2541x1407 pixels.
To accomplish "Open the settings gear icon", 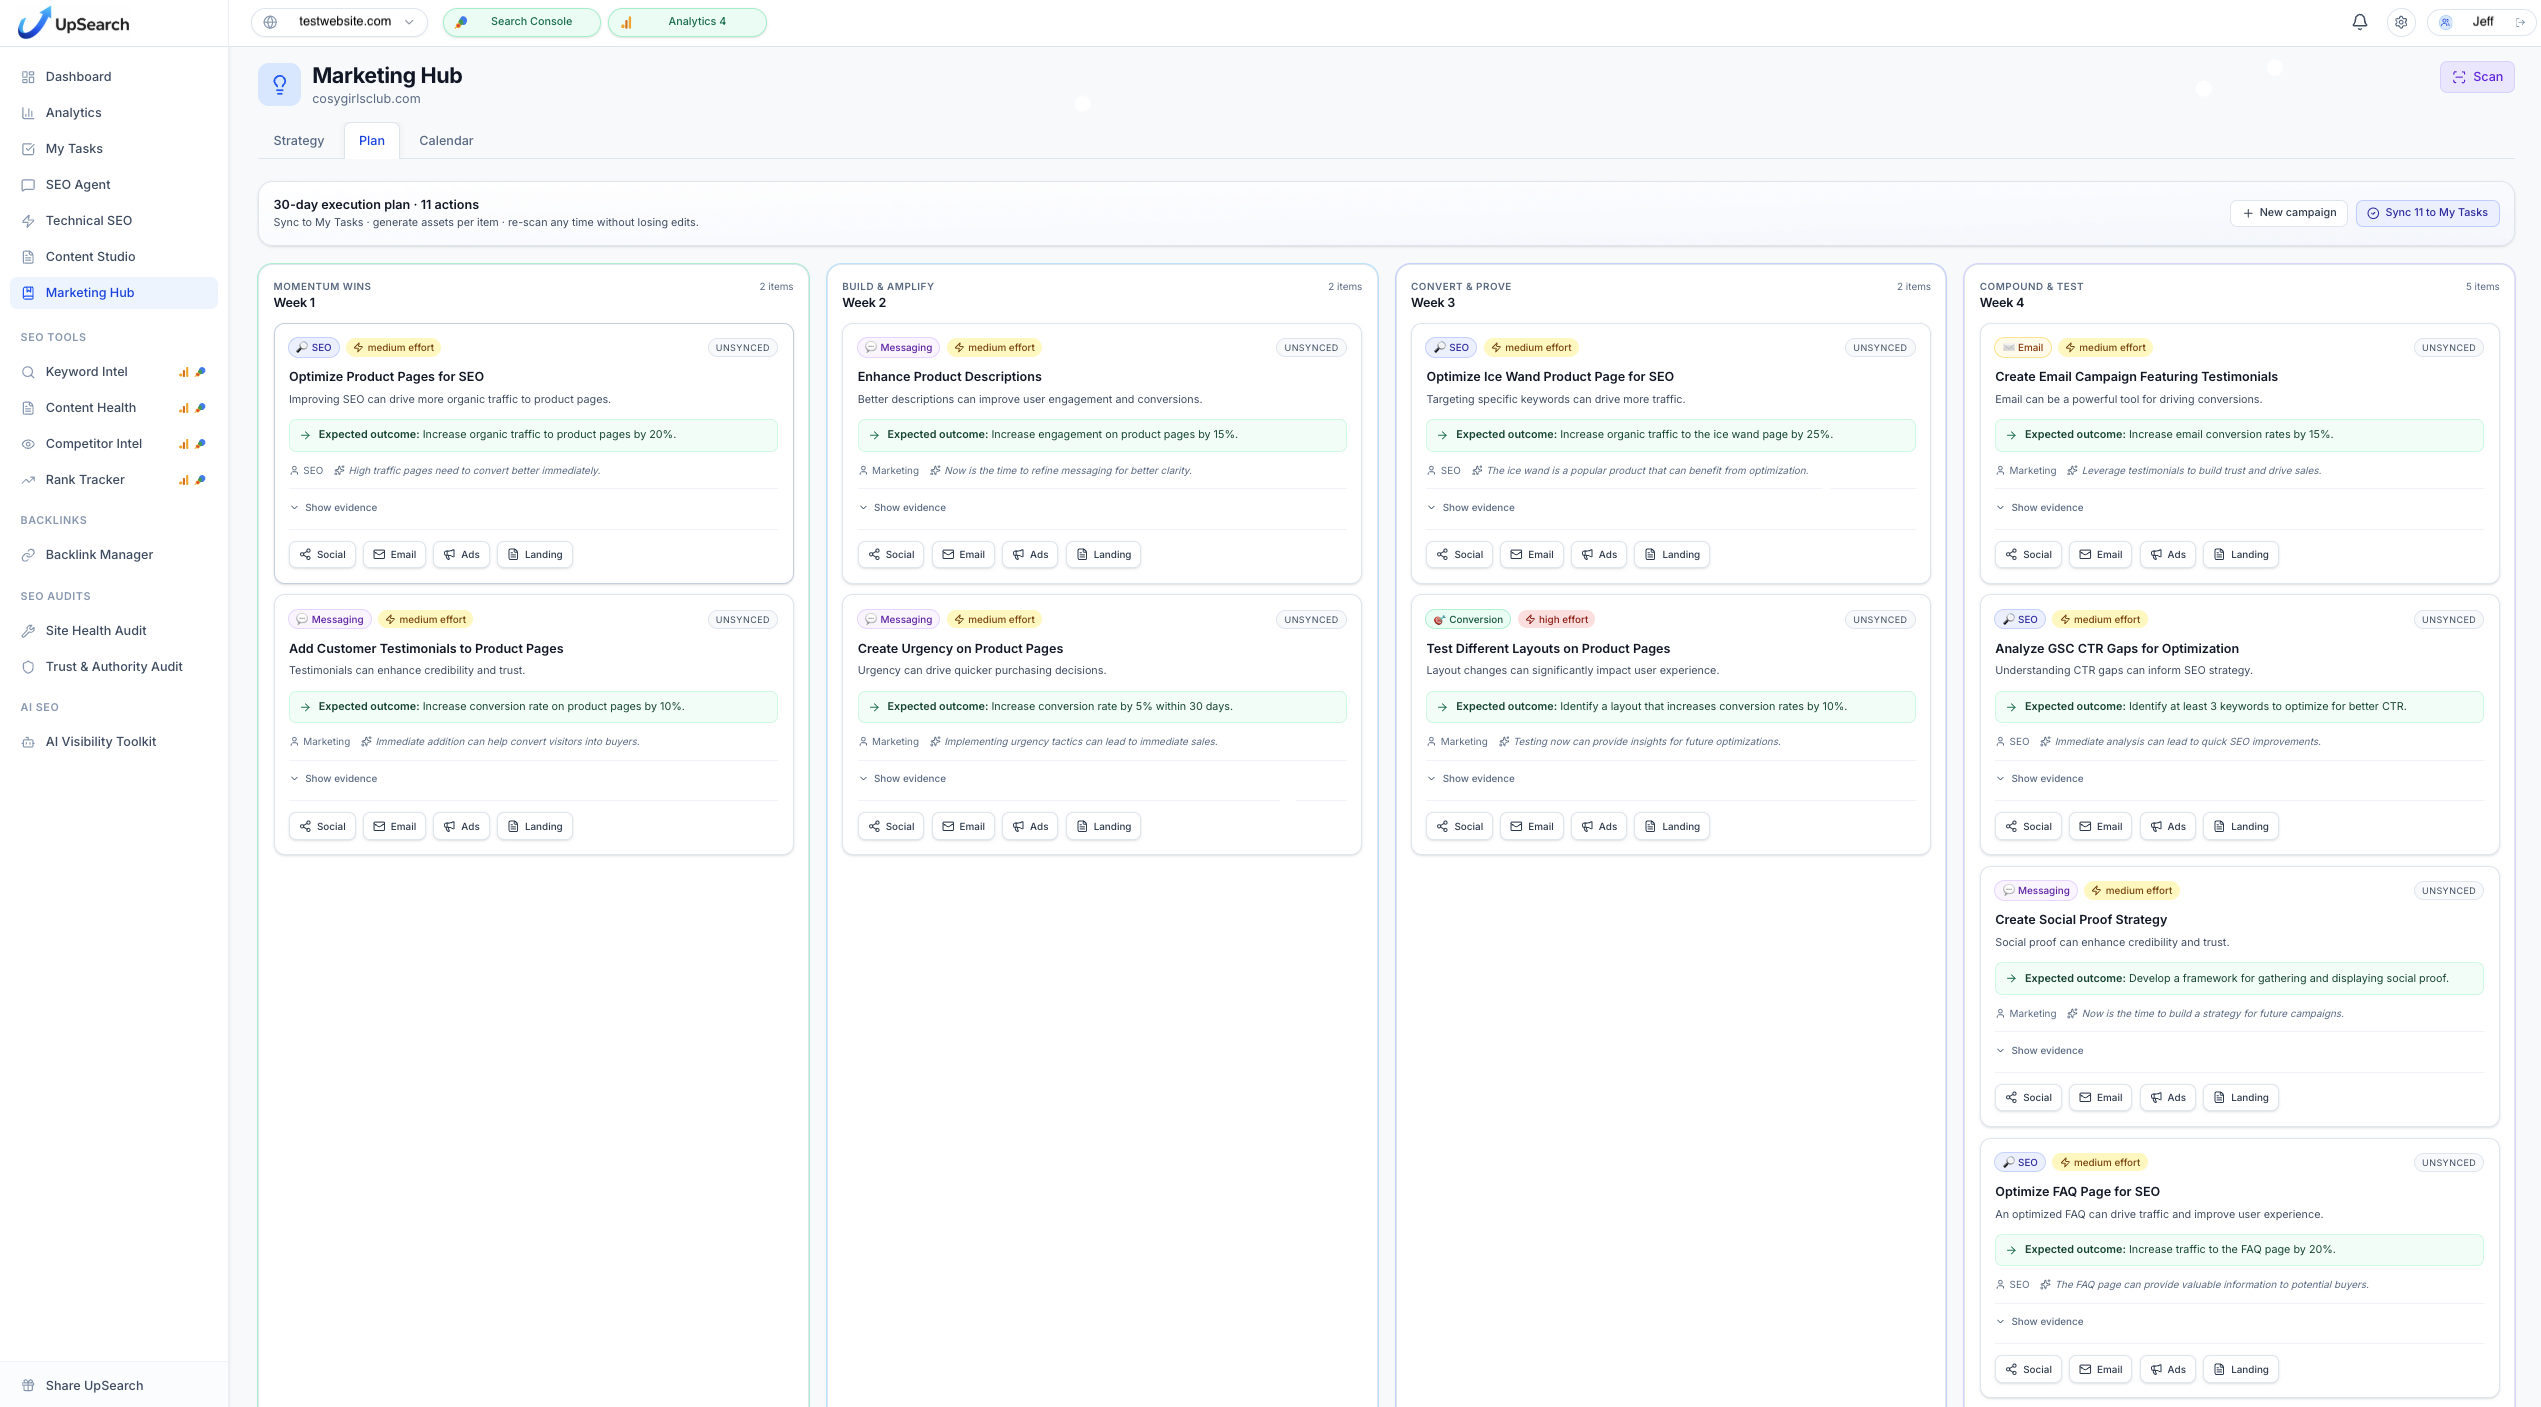I will click(2401, 22).
